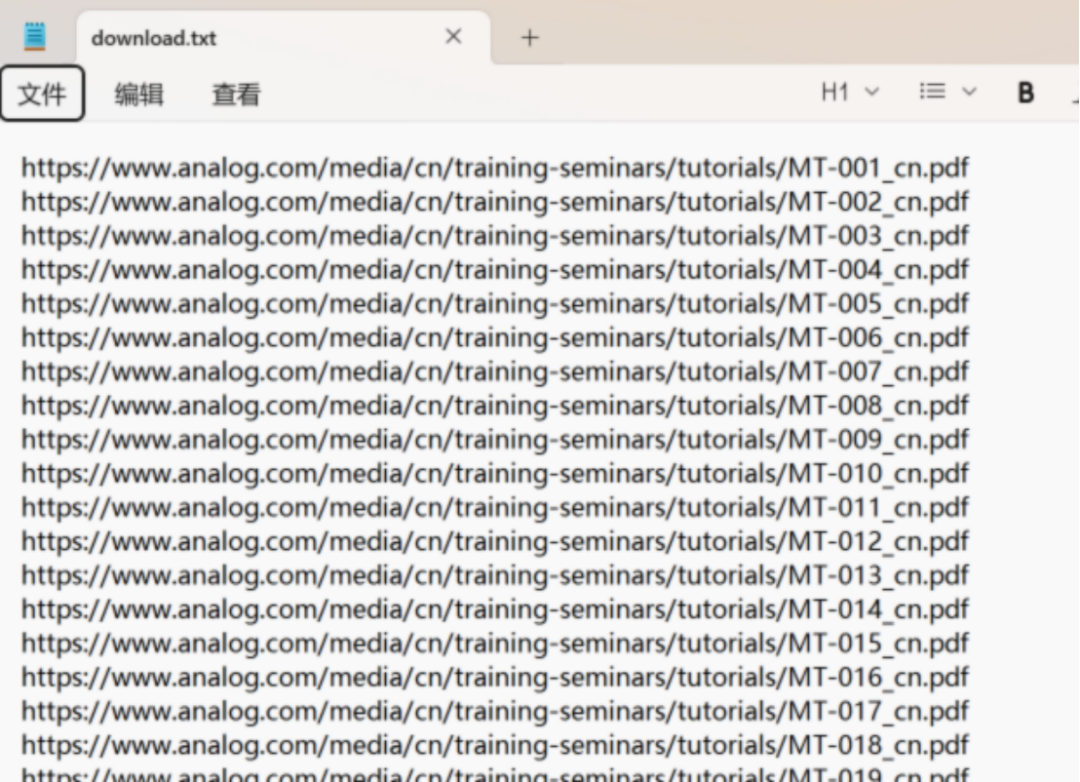Click the MT-001_cn.pdf URL line

(x=495, y=167)
